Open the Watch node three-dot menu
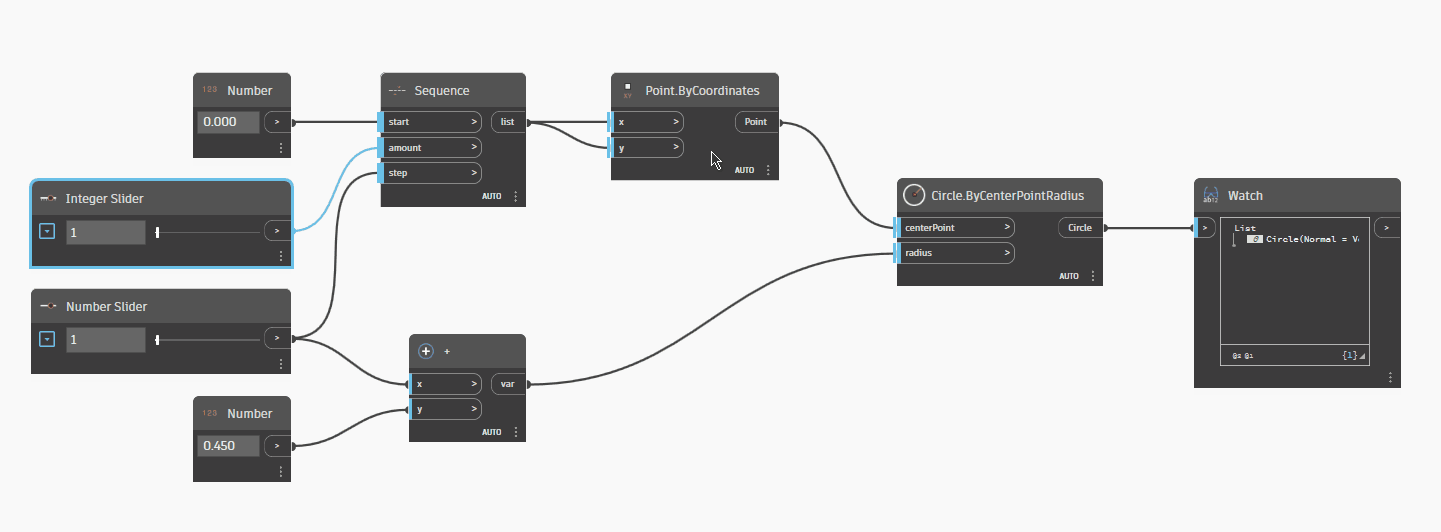1441x532 pixels. [x=1389, y=377]
